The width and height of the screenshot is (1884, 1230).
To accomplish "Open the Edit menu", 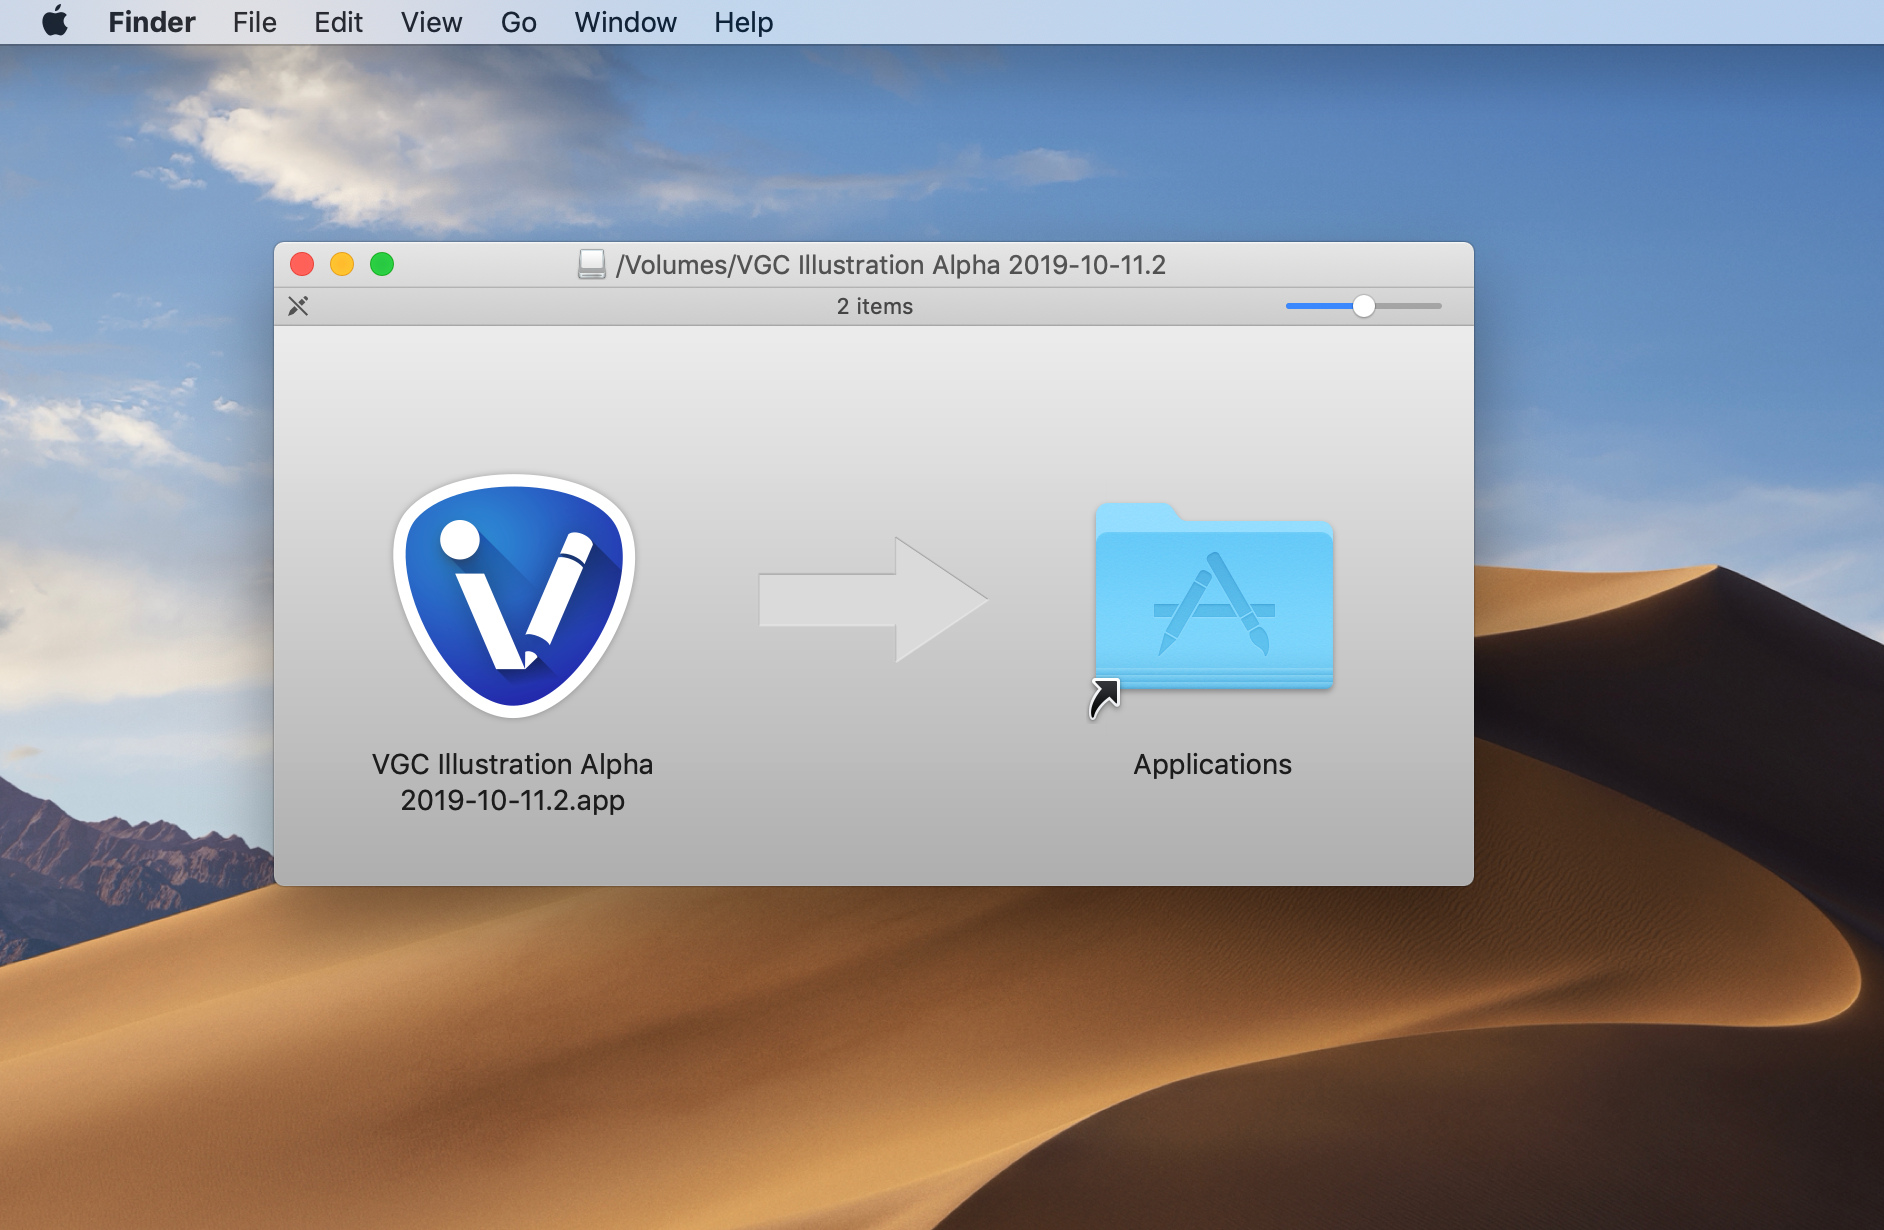I will click(338, 22).
